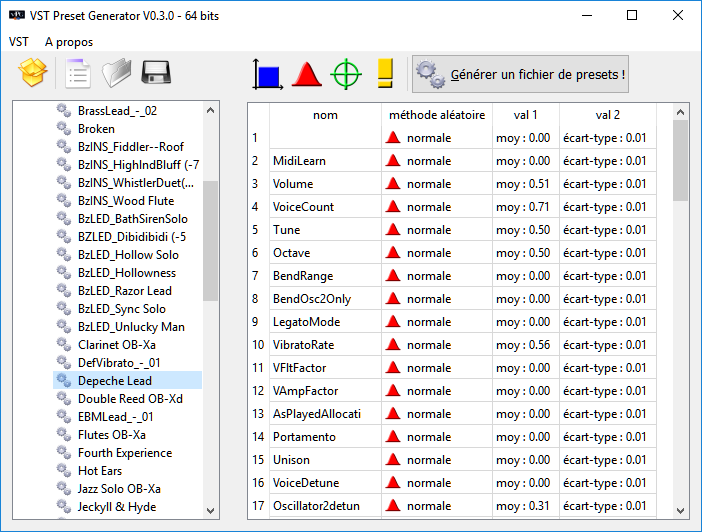Viewport: 702px width, 532px height.
Task: Click 'Générer un fichier de presets !' button
Action: pos(520,74)
